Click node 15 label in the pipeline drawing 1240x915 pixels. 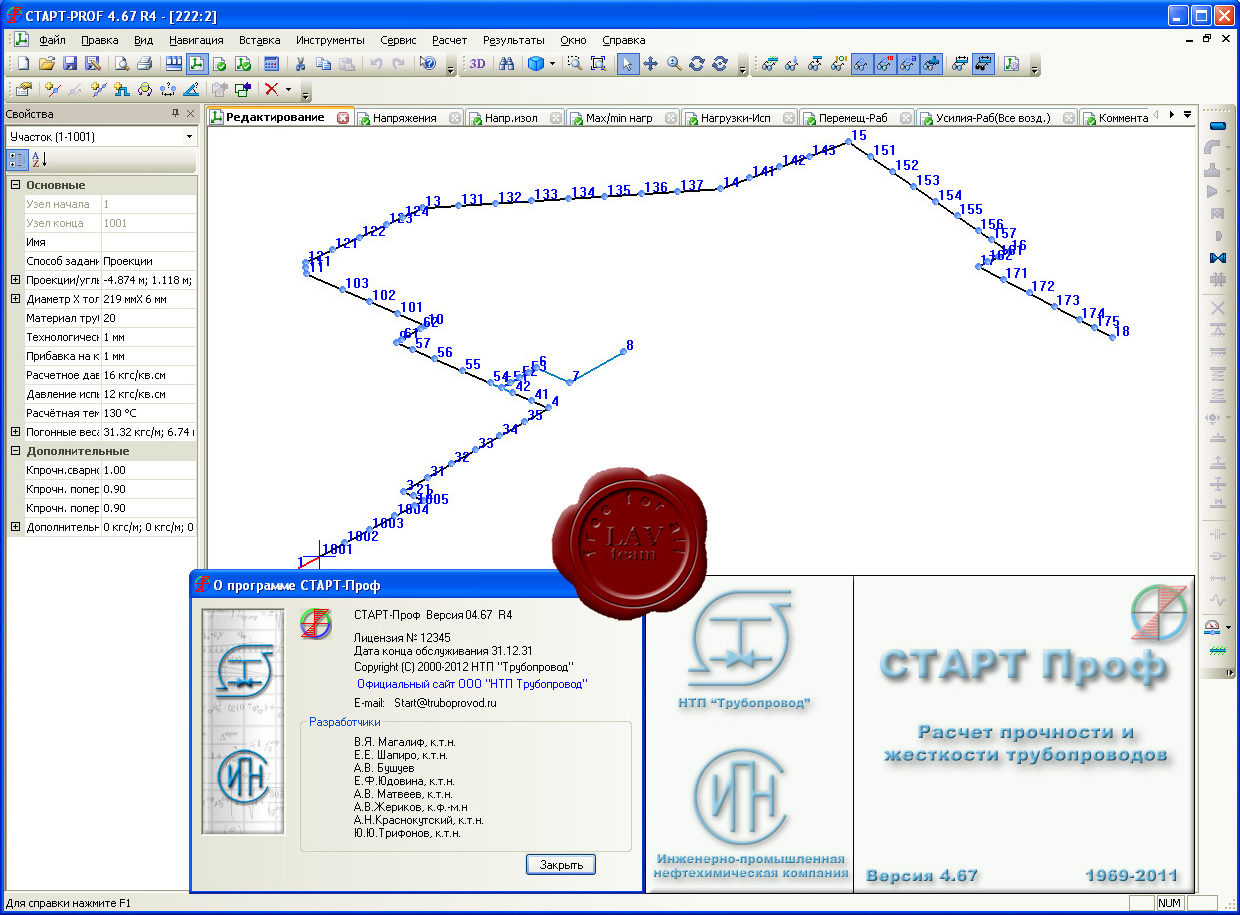tap(859, 135)
